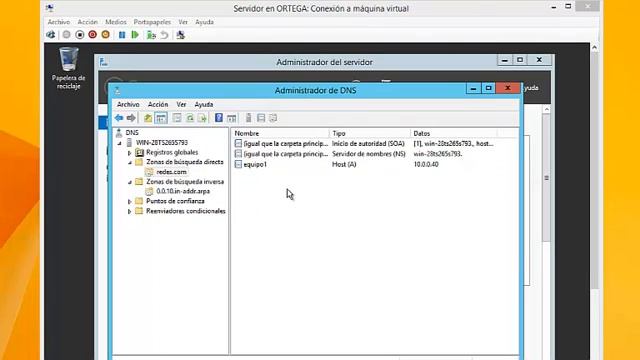Click the greyed Start button in VM toolbar

coord(67,35)
